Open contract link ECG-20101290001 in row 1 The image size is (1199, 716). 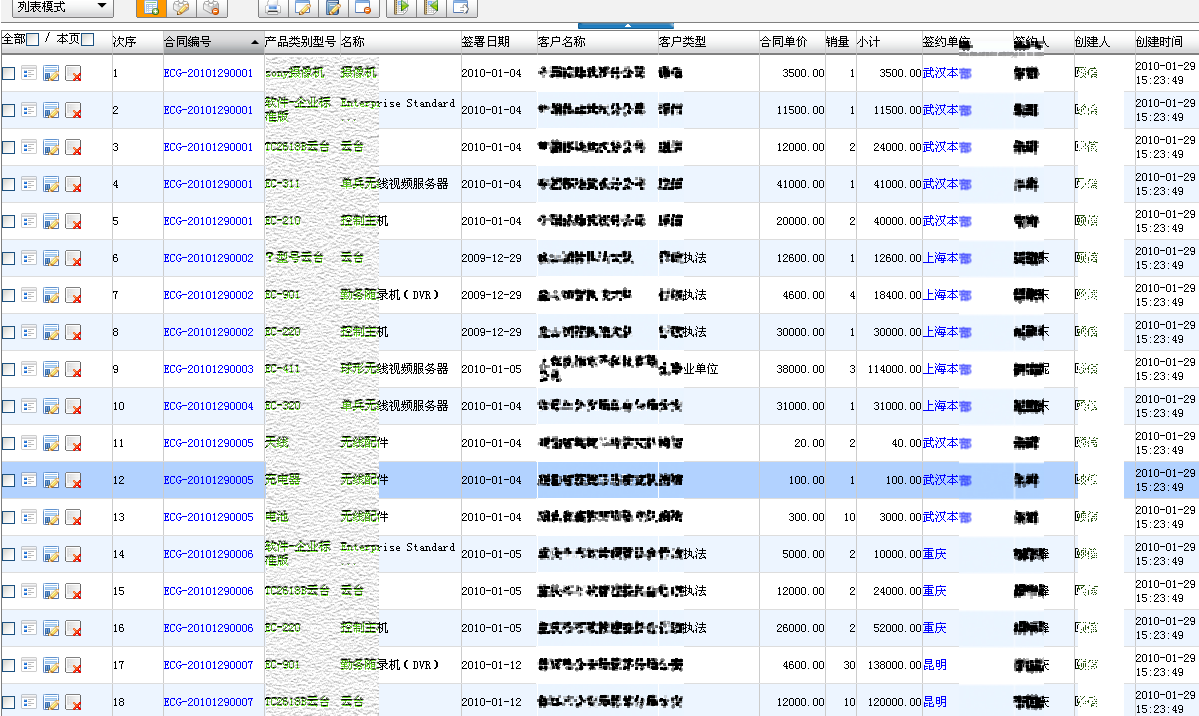point(208,73)
